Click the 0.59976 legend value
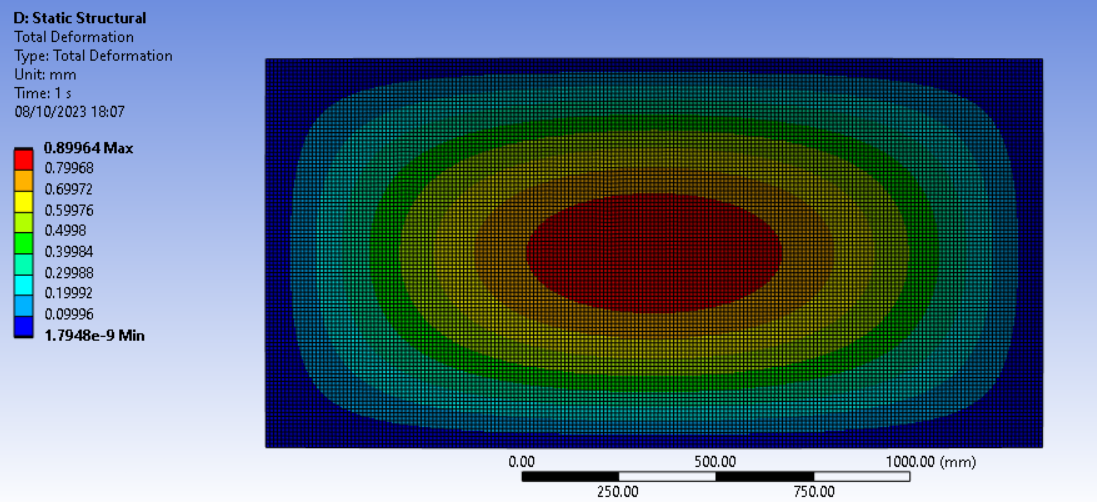 [69, 210]
